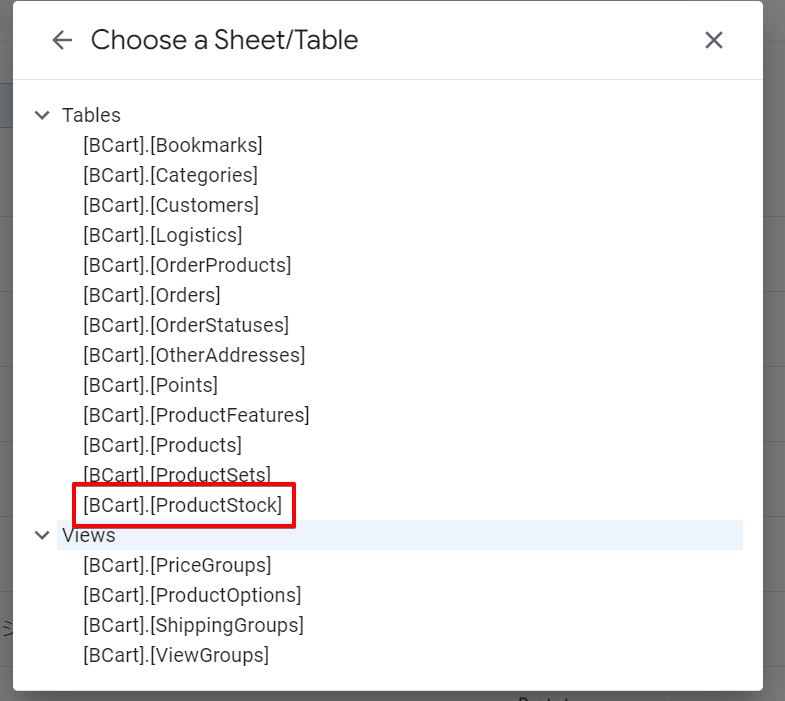Select the [BCart].[Bookmarks] table
This screenshot has height=701, width=785.
(172, 145)
